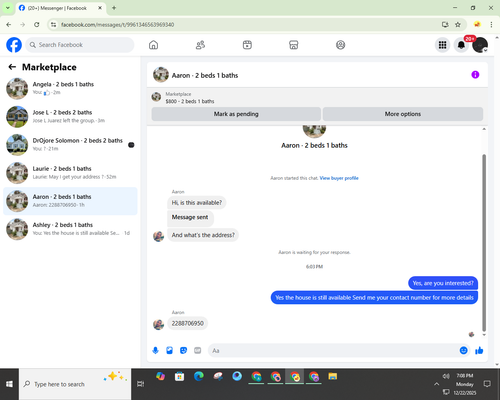Click the Search Facebook field
This screenshot has width=500, height=400.
coord(80,45)
